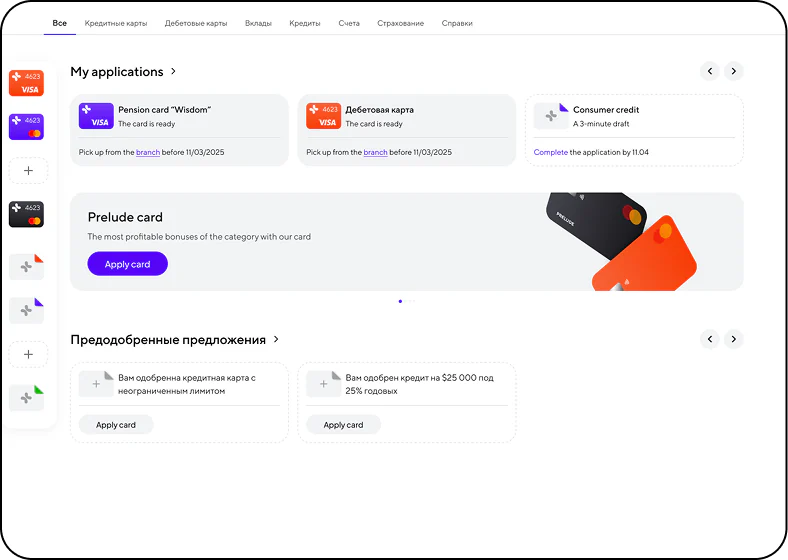
Task: Expand My applications section via chevron
Action: click(x=173, y=71)
